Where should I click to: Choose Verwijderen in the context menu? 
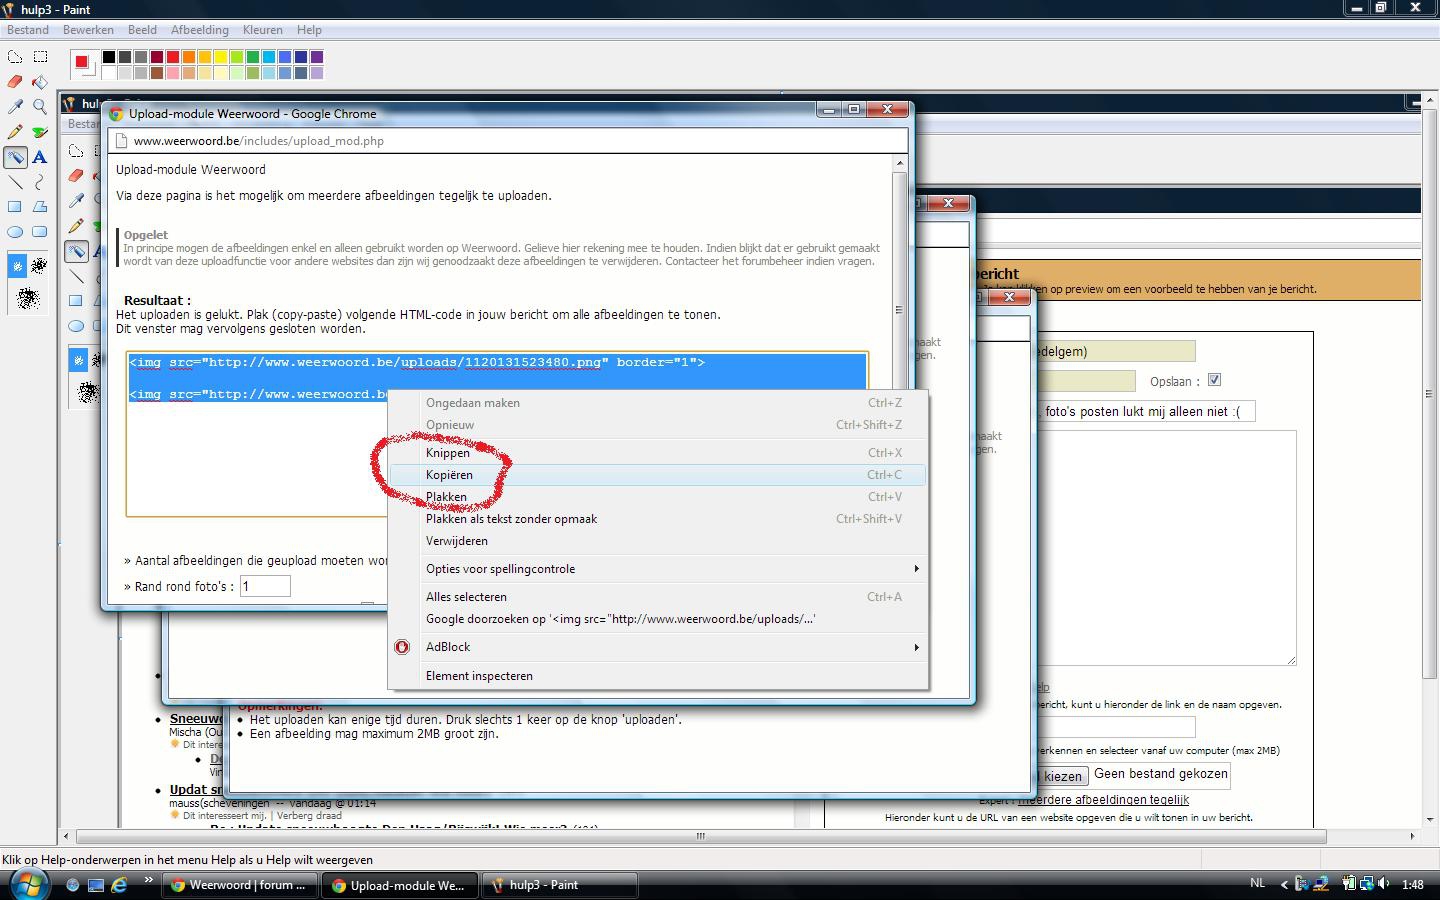click(658, 541)
